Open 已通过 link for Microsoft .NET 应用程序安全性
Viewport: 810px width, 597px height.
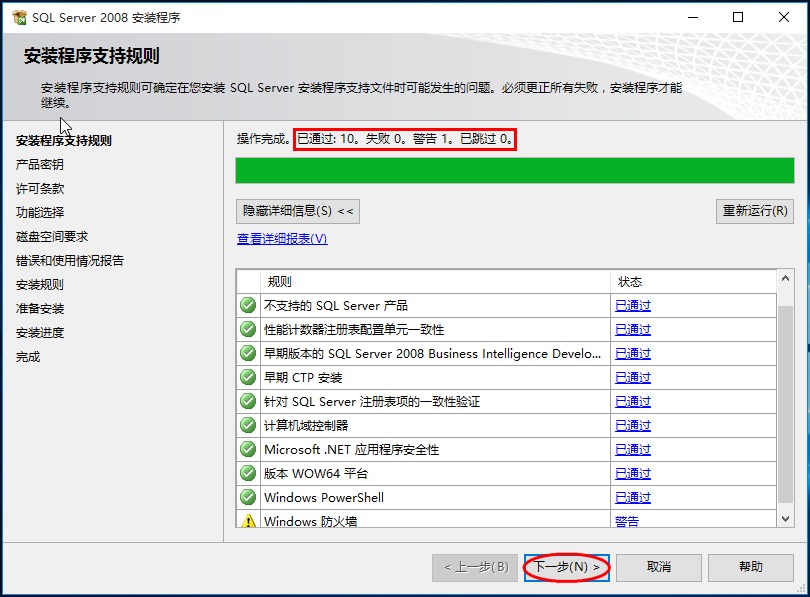click(x=633, y=450)
